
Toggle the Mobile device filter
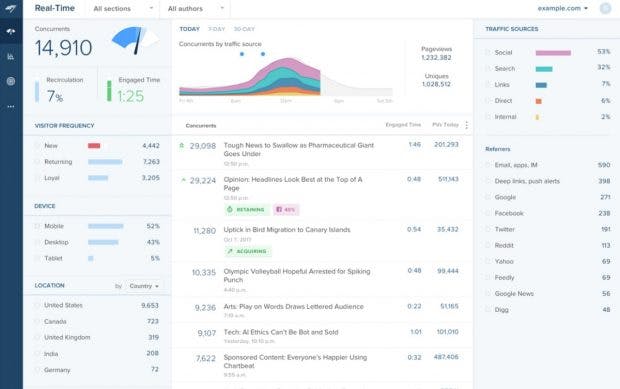pos(37,226)
